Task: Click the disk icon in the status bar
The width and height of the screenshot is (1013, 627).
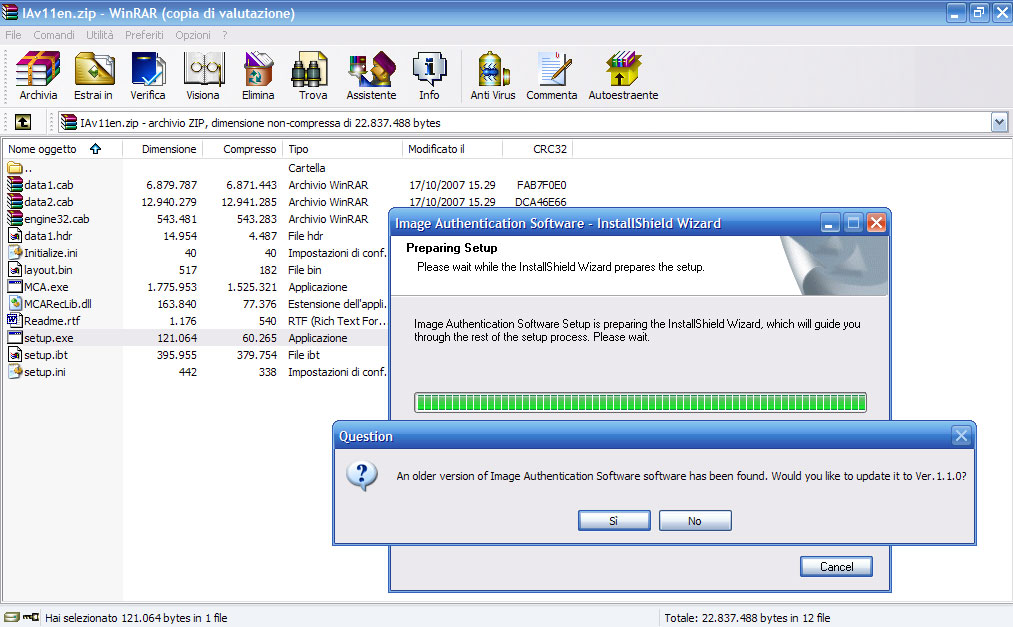Action: (x=12, y=617)
